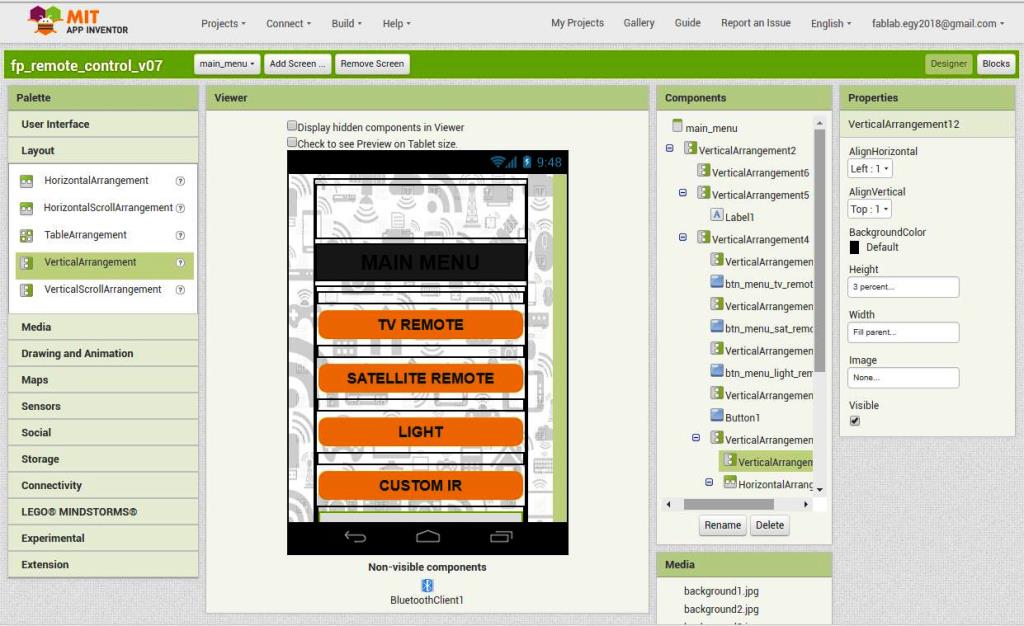Expand the Connectivity palette section
This screenshot has width=1024, height=626.
tap(103, 486)
